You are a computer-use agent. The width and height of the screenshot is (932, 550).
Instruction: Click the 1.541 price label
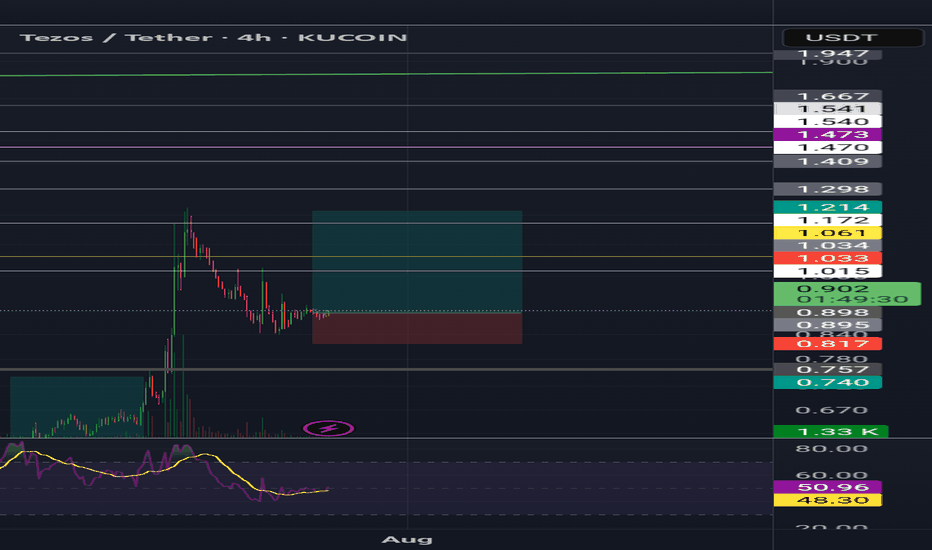[x=827, y=109]
